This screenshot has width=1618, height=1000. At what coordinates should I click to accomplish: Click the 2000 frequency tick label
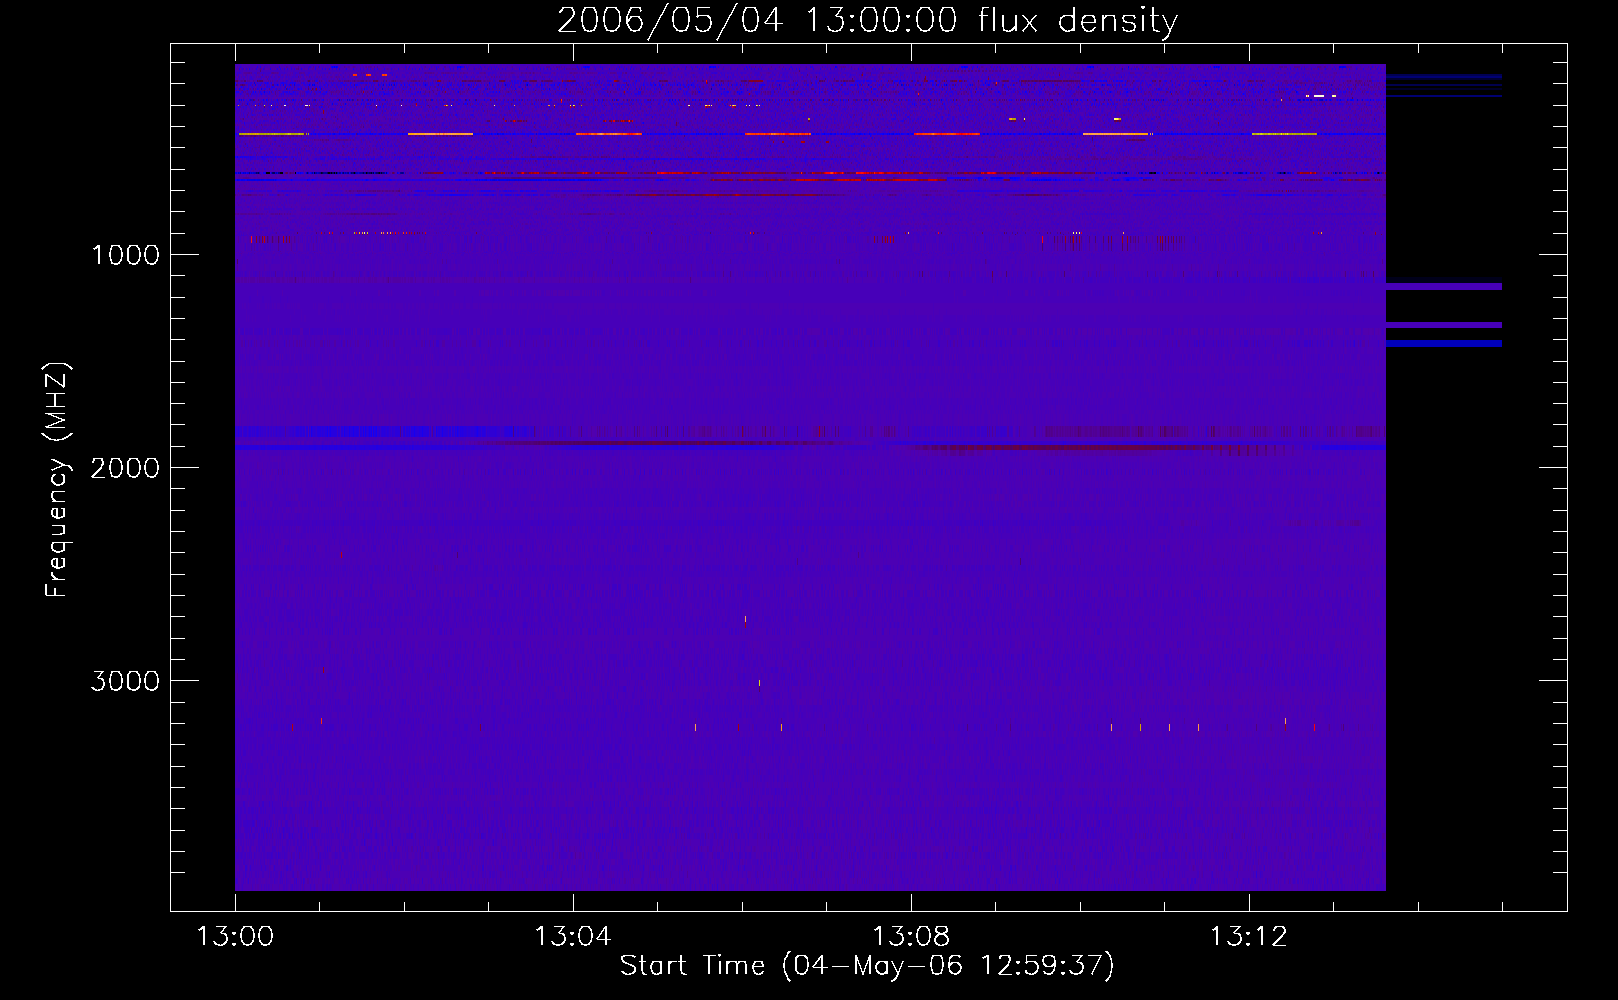(x=125, y=468)
